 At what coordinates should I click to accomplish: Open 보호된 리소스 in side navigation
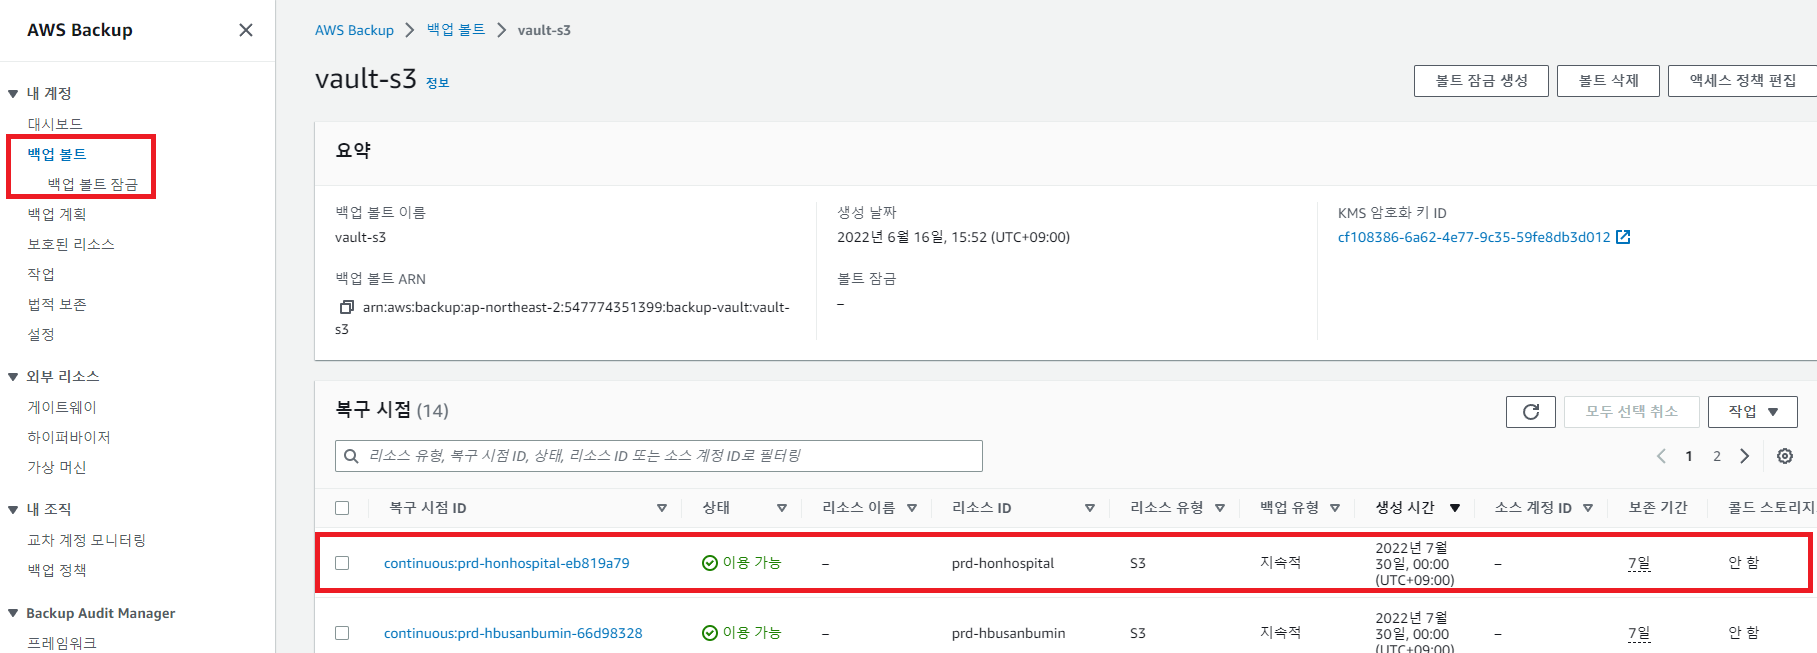point(71,244)
